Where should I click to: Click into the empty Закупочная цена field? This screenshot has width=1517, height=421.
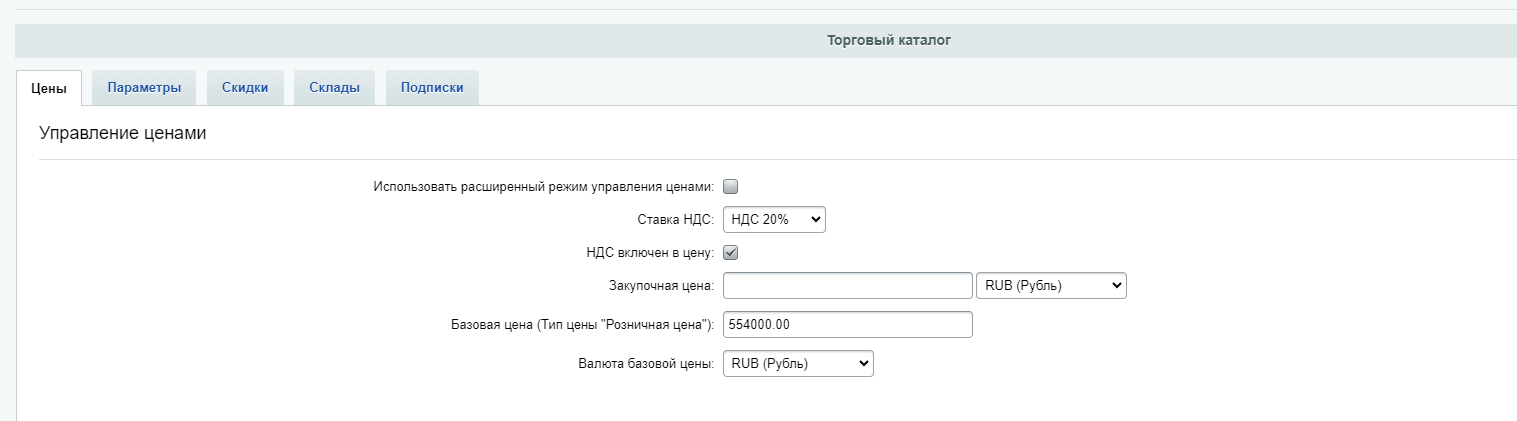pos(847,286)
